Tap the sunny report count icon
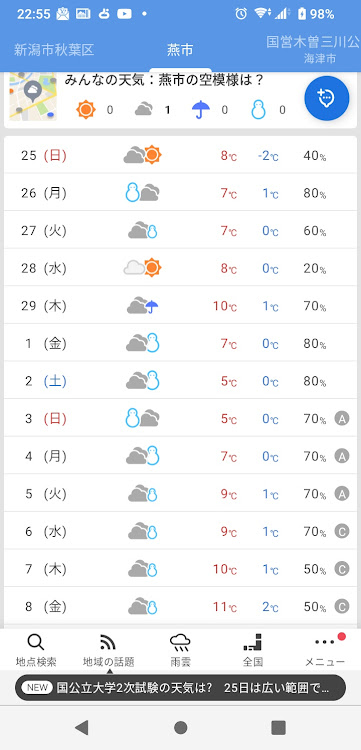 point(86,110)
